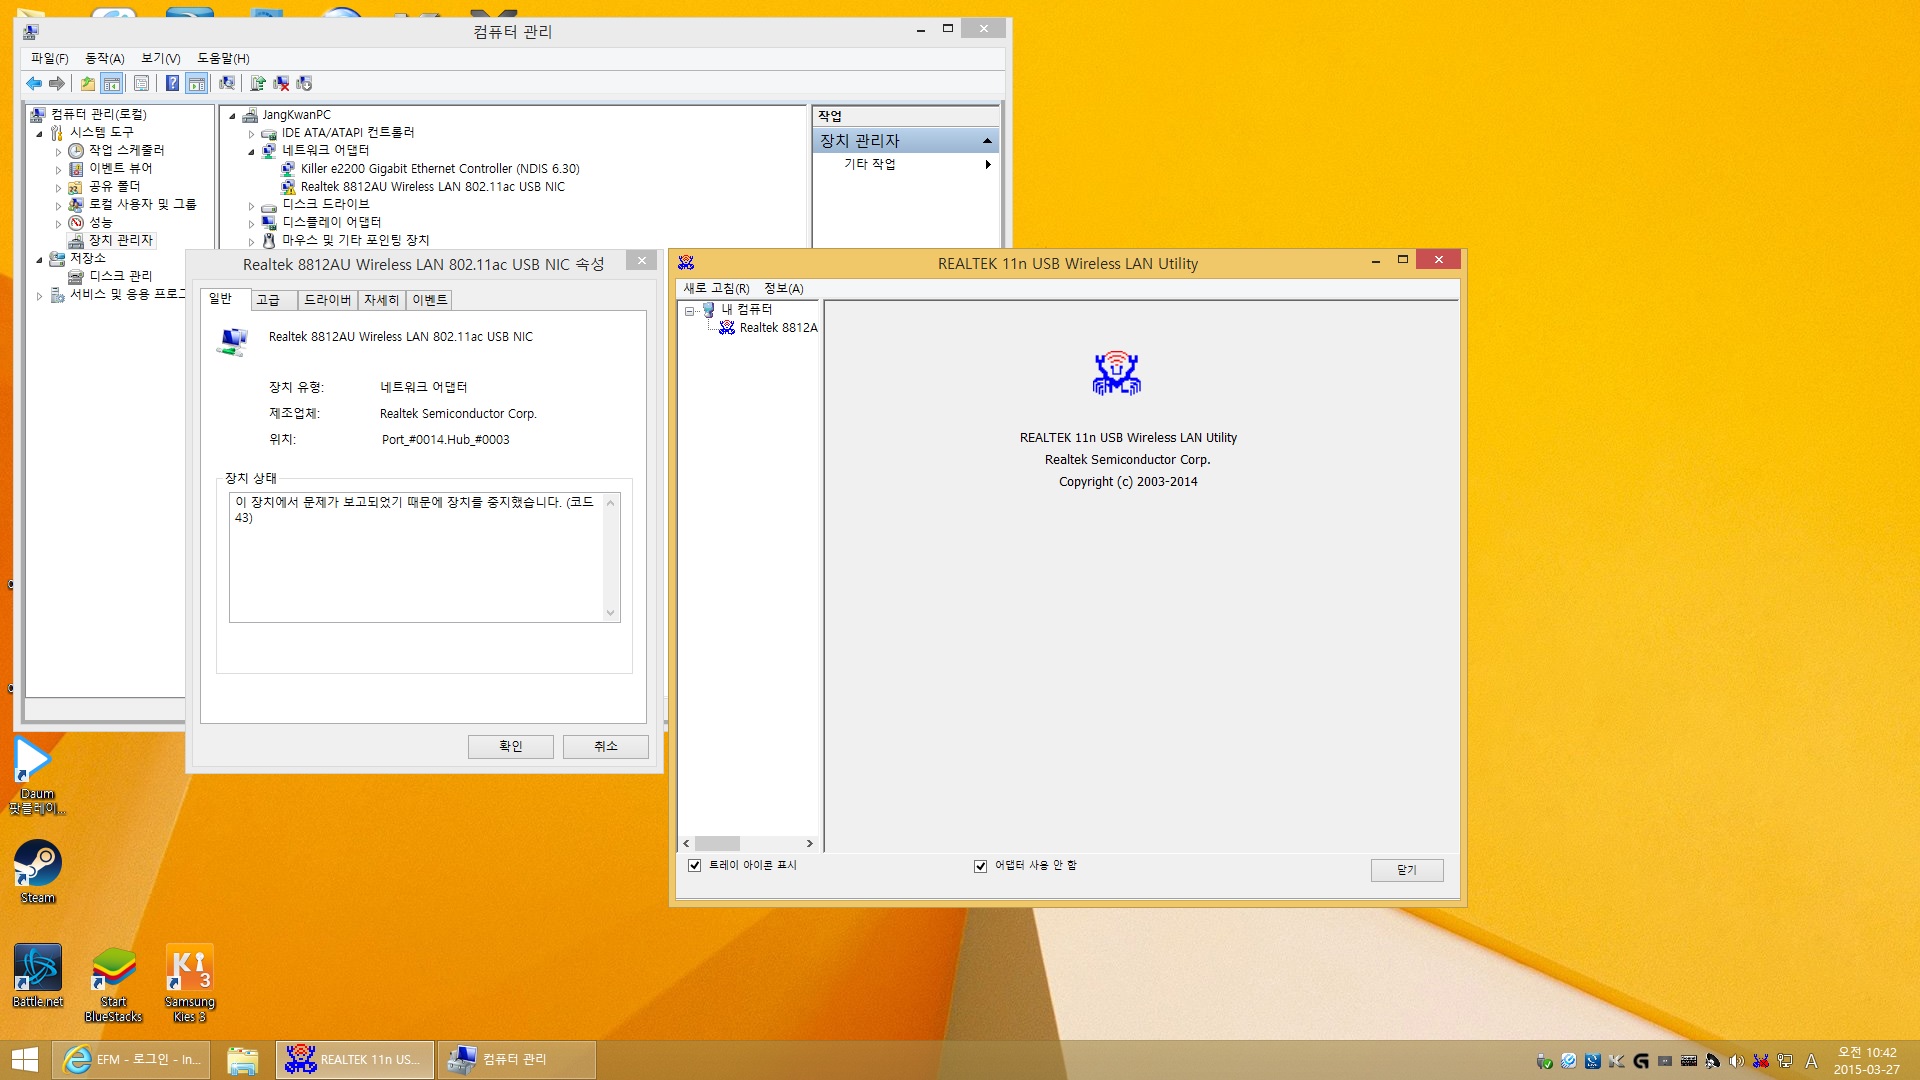Open the Start BlueStacks desktop icon
This screenshot has height=1080, width=1920.
114,983
